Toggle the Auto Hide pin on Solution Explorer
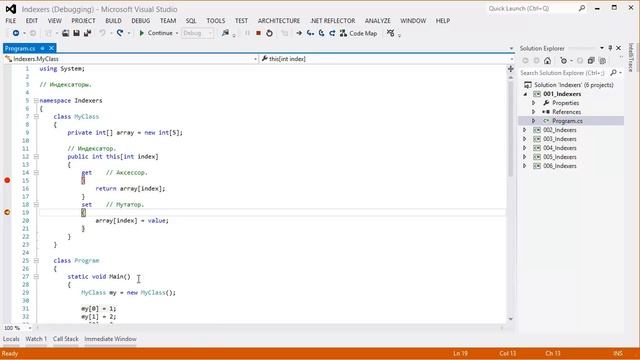 click(x=610, y=48)
